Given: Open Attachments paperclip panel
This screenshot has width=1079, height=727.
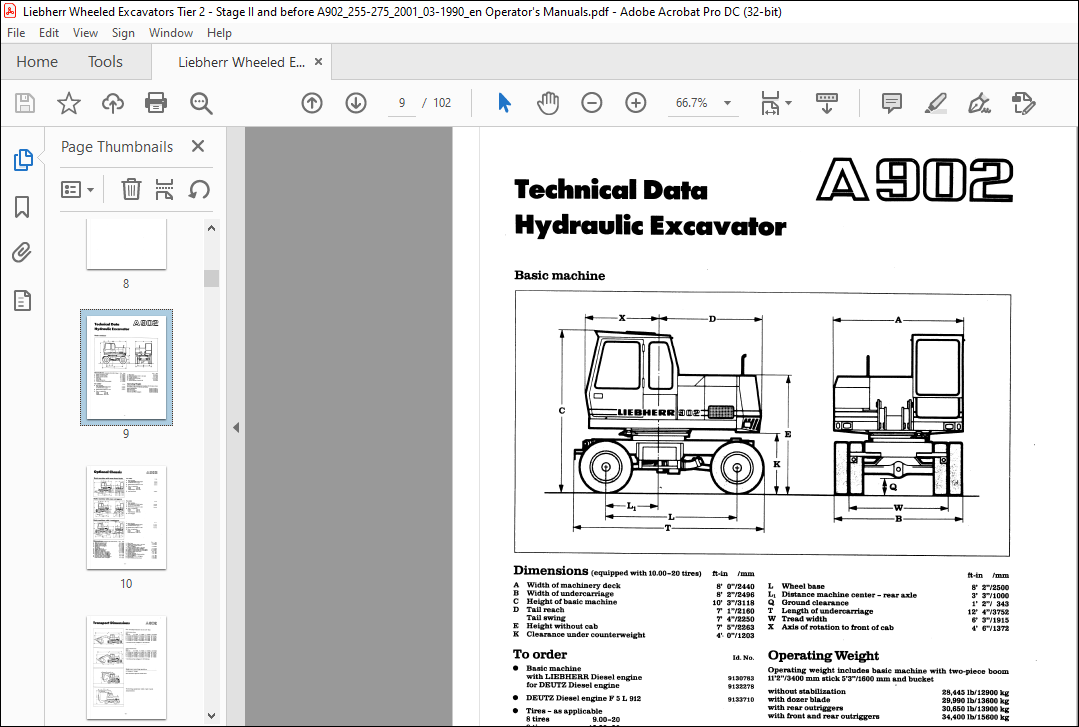Looking at the screenshot, I should point(22,253).
